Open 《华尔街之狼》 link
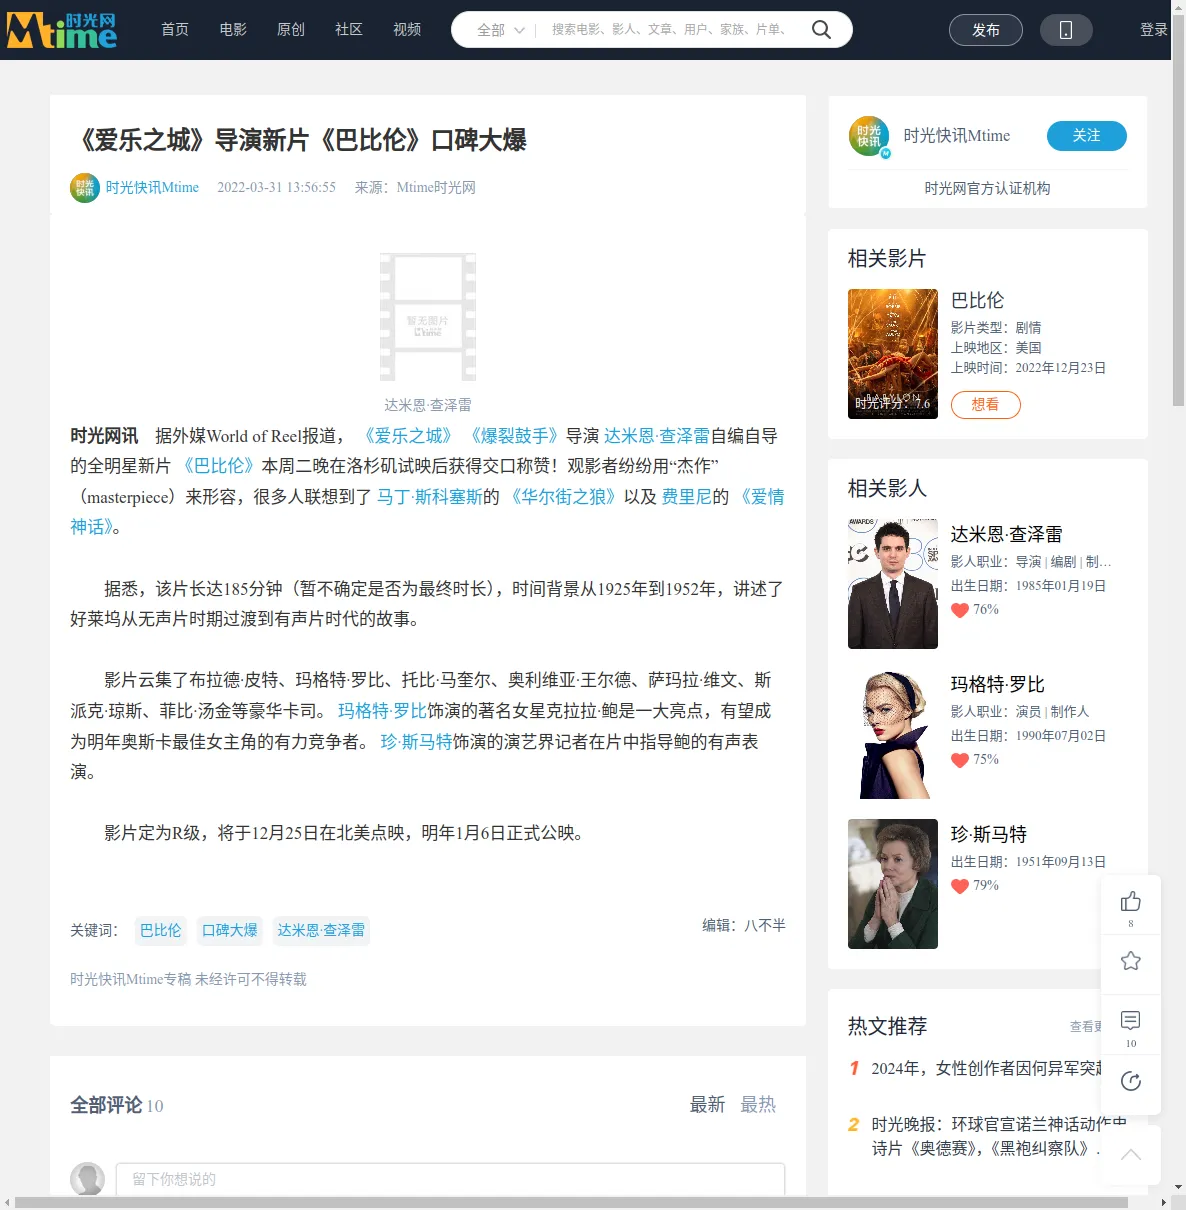 pyautogui.click(x=562, y=497)
